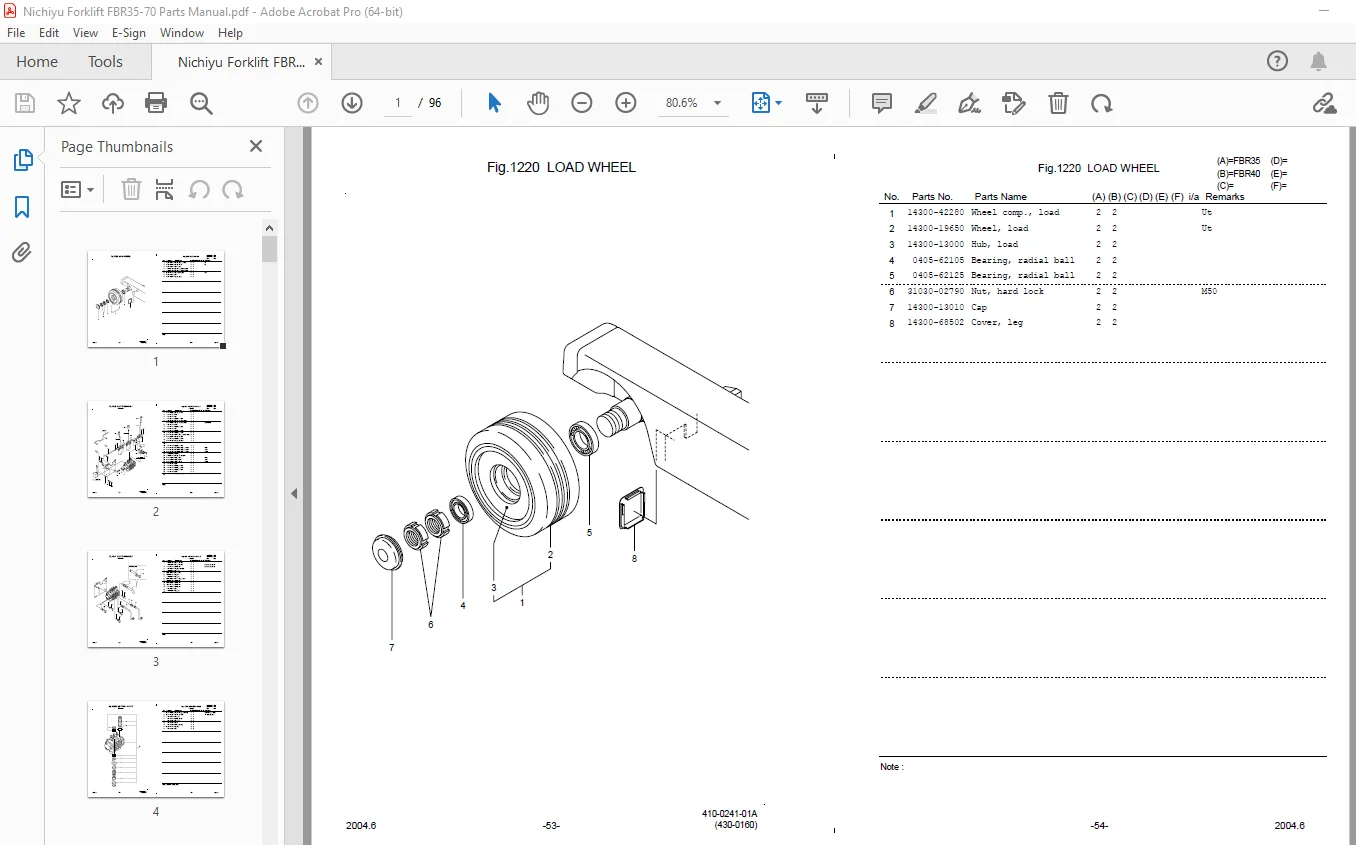Click part number 14300-19650
The height and width of the screenshot is (845, 1356).
click(936, 228)
